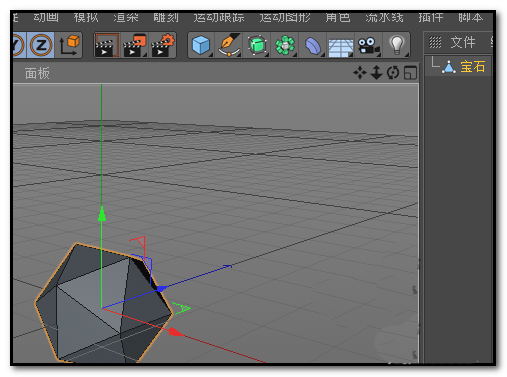Click the viewport zoom camera icon
507x377 pixels.
pyautogui.click(x=376, y=72)
